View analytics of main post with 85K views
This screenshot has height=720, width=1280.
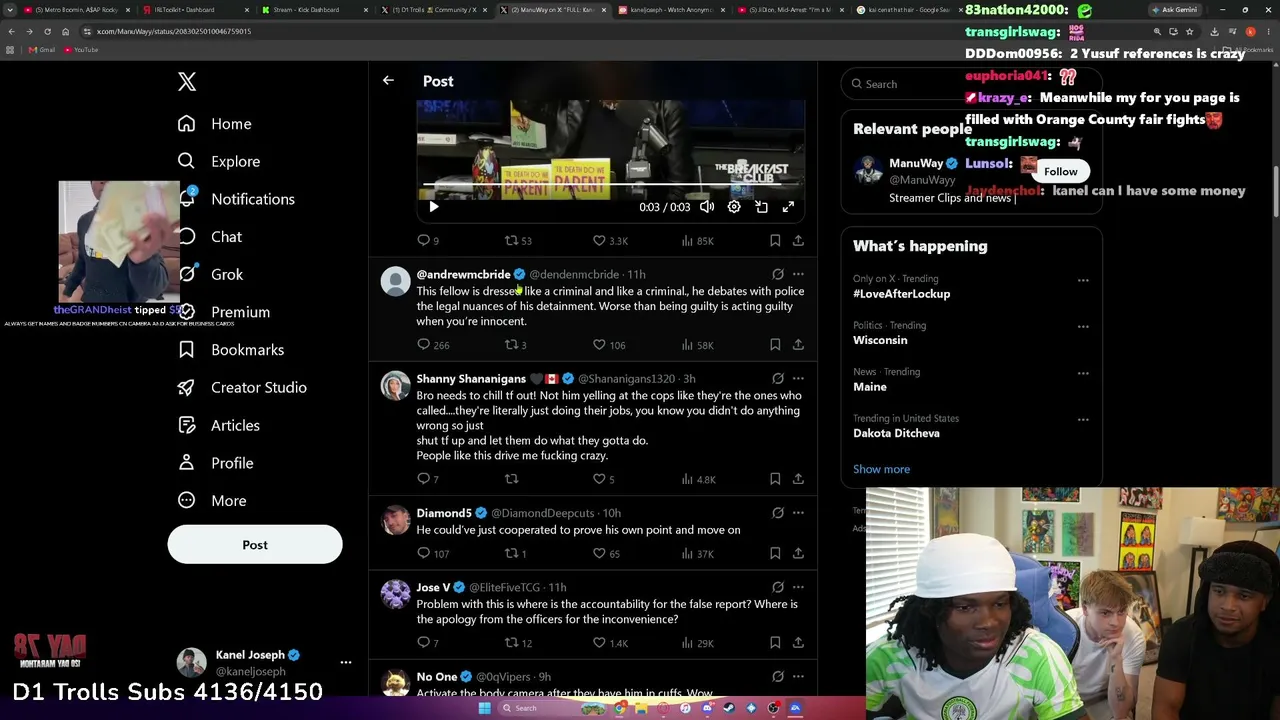click(697, 241)
